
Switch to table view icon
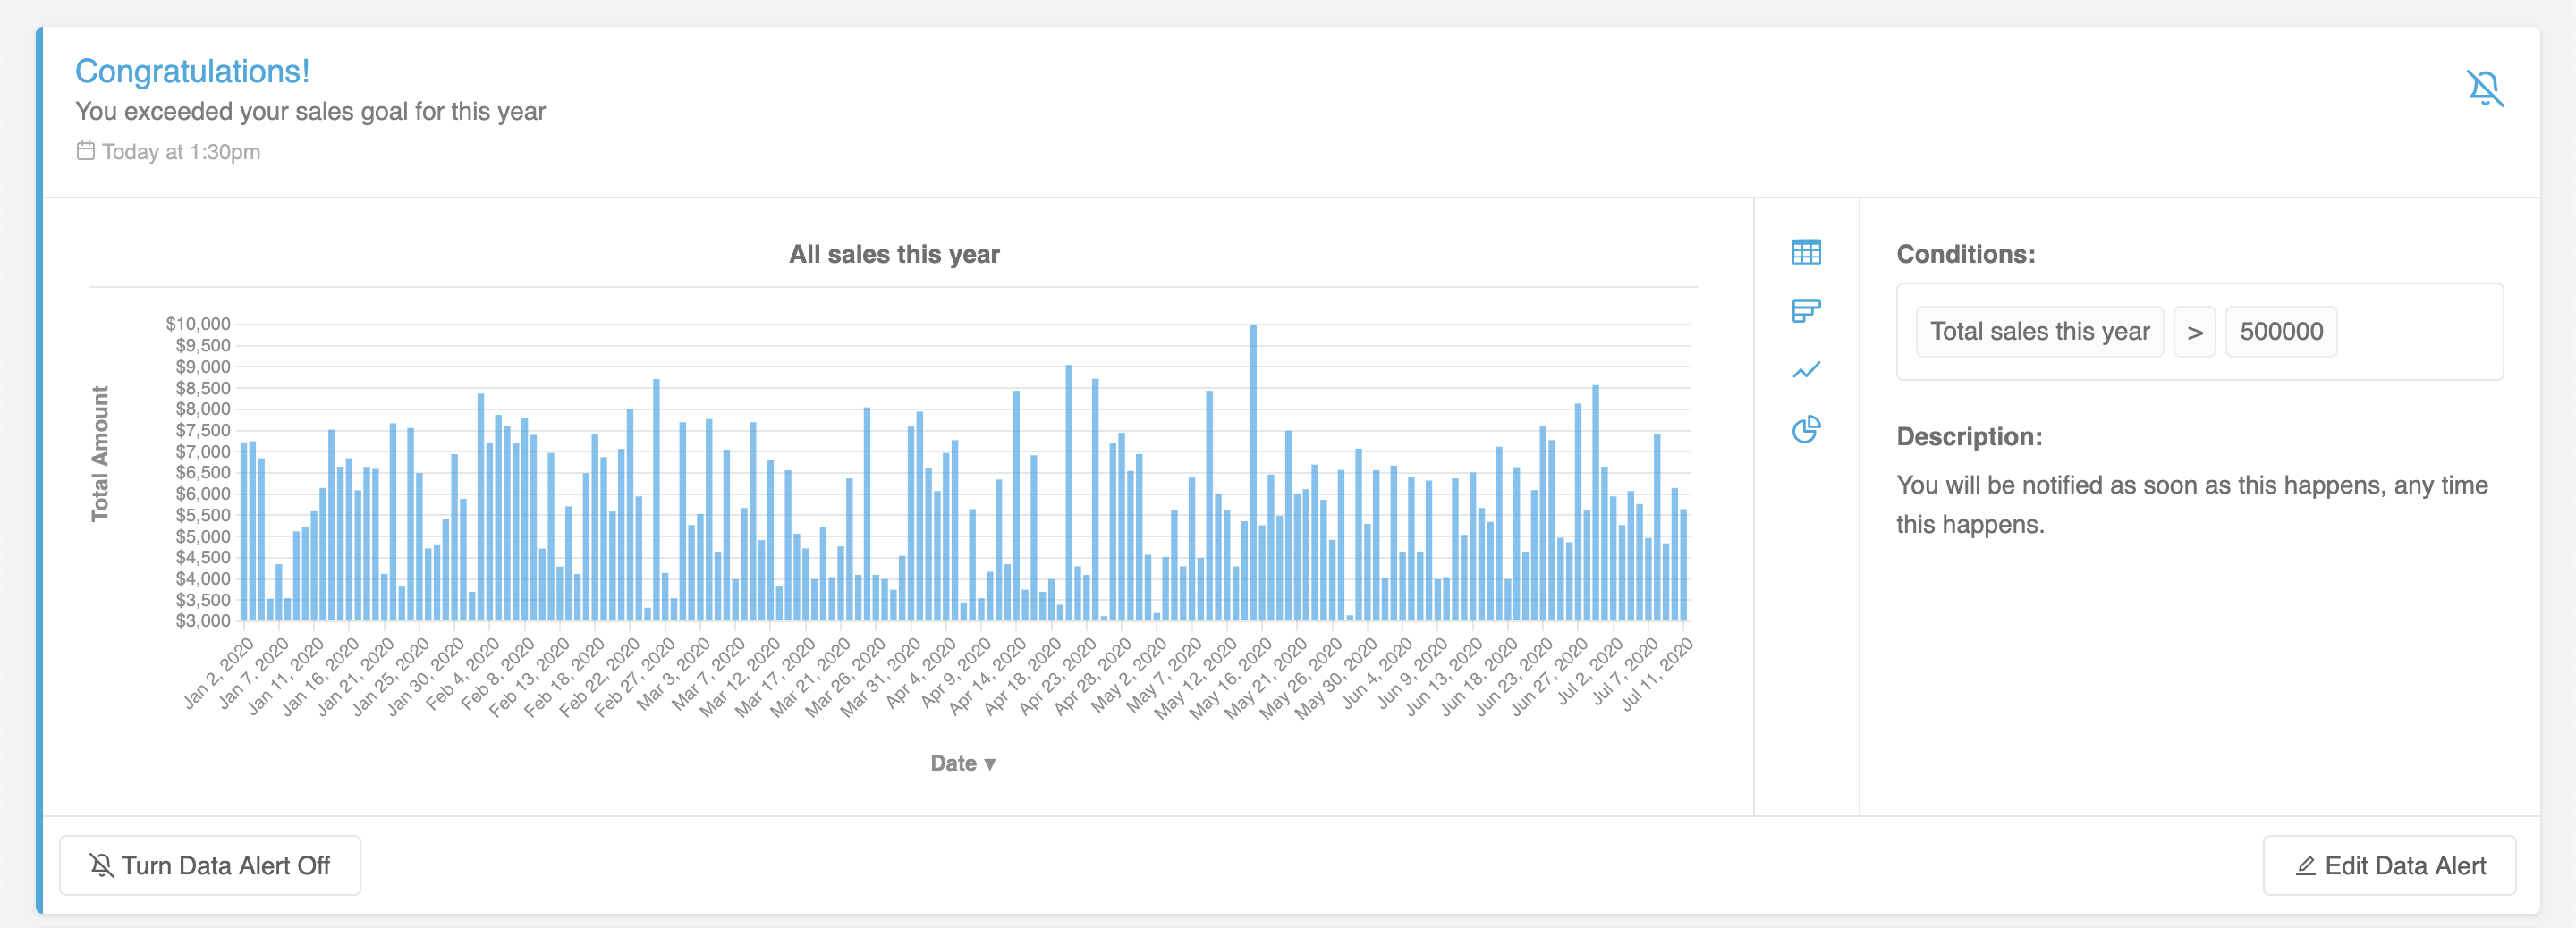1806,252
